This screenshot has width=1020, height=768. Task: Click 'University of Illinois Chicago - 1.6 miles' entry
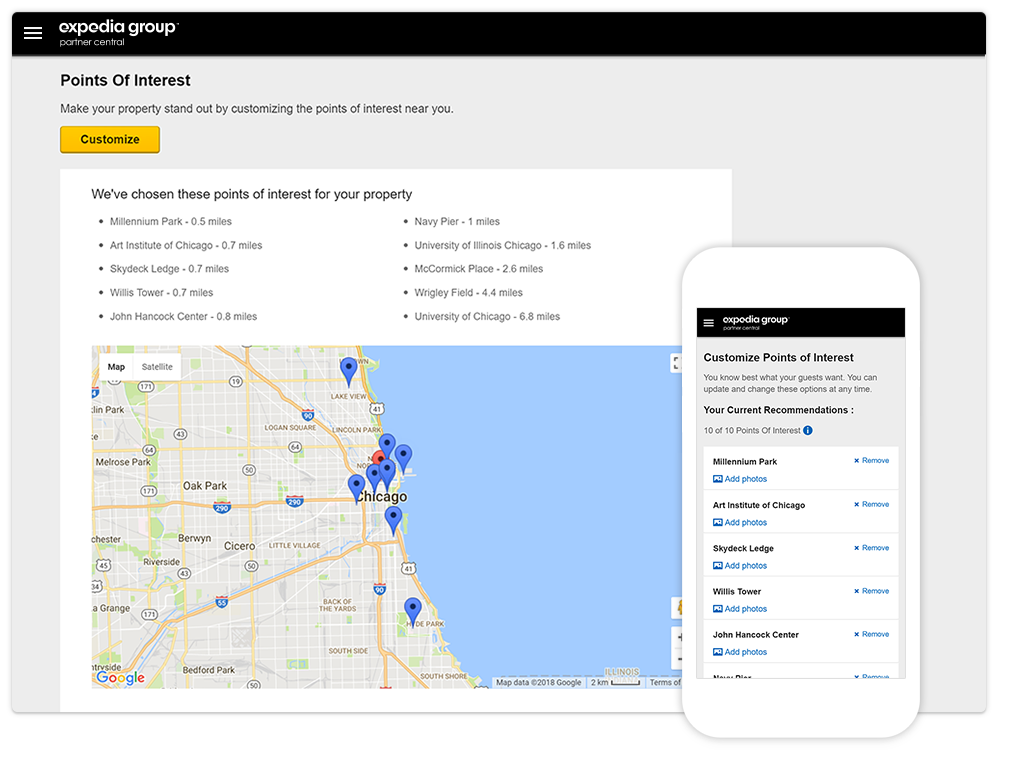point(502,245)
